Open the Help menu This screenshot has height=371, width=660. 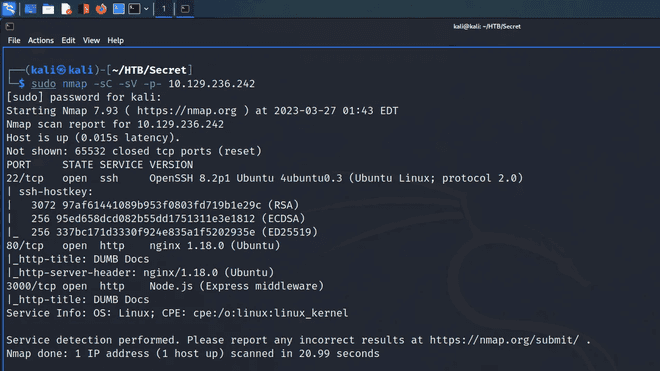point(115,40)
